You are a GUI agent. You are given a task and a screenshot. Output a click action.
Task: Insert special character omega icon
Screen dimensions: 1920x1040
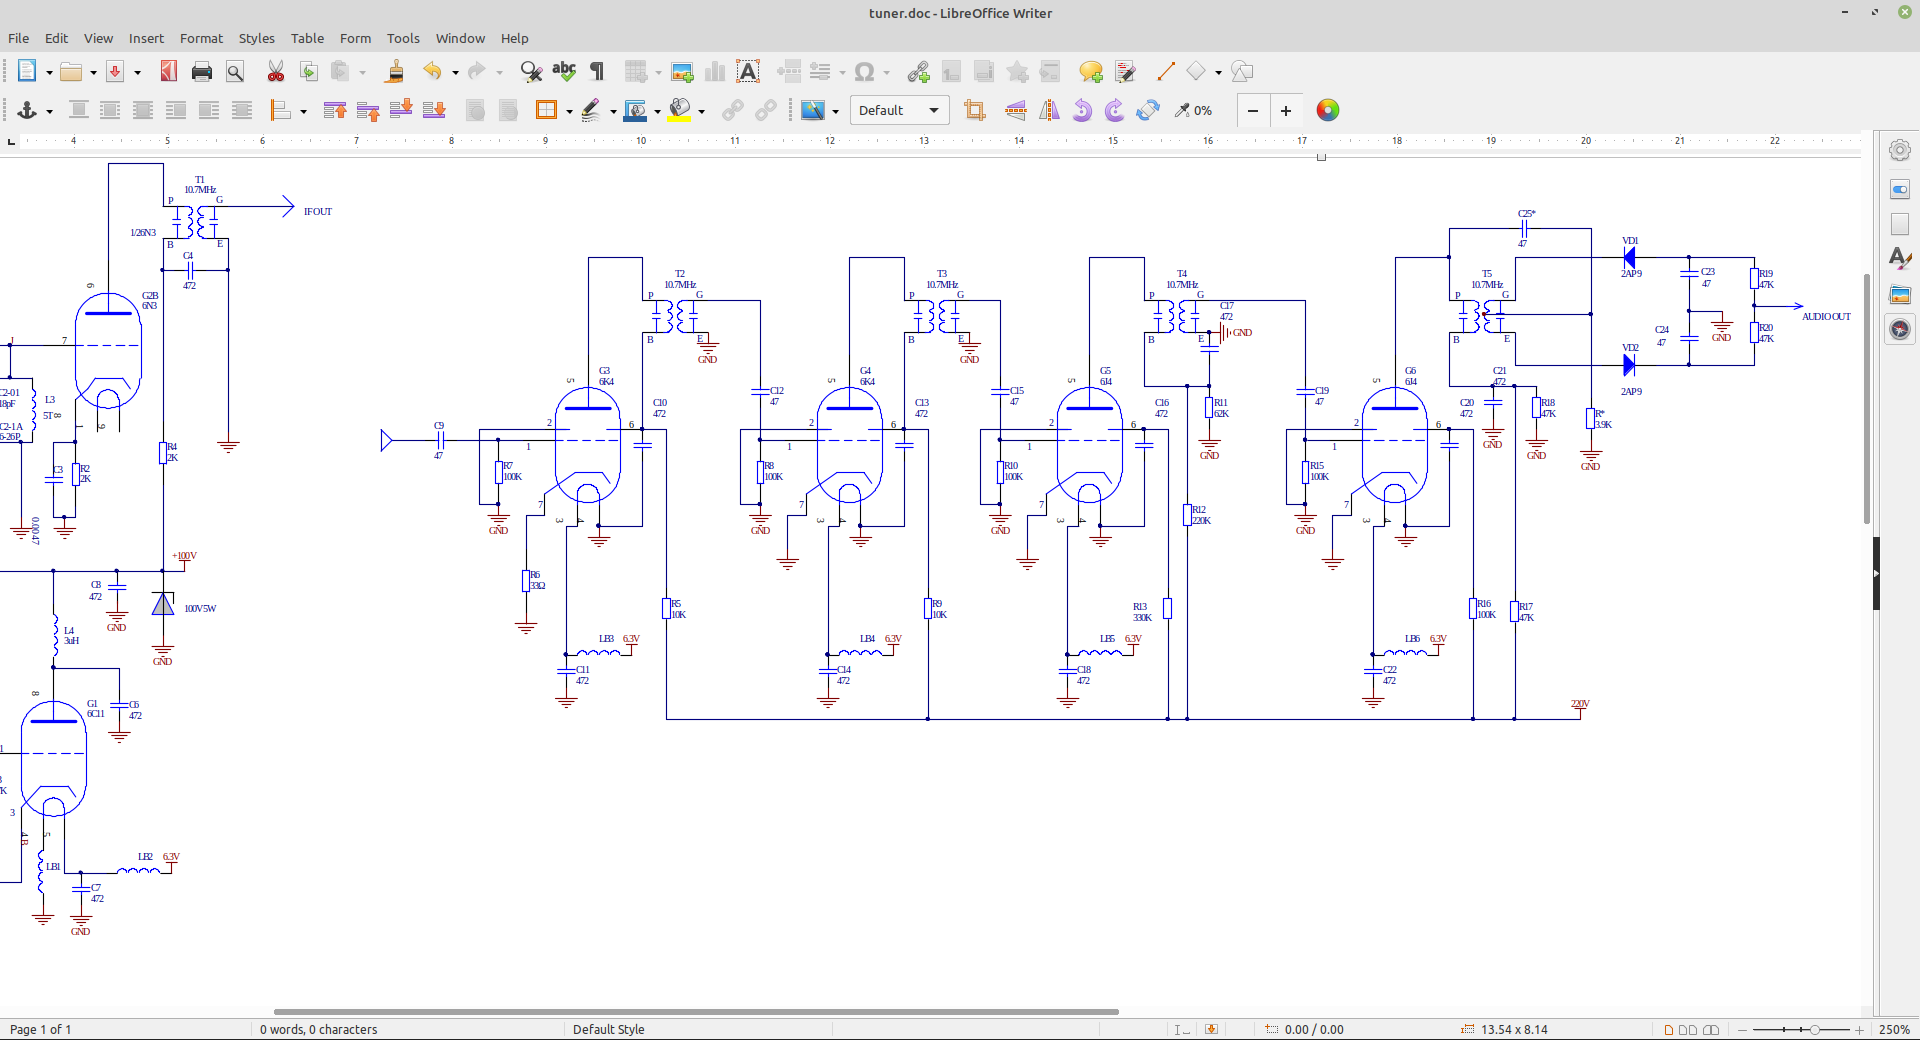pos(865,71)
